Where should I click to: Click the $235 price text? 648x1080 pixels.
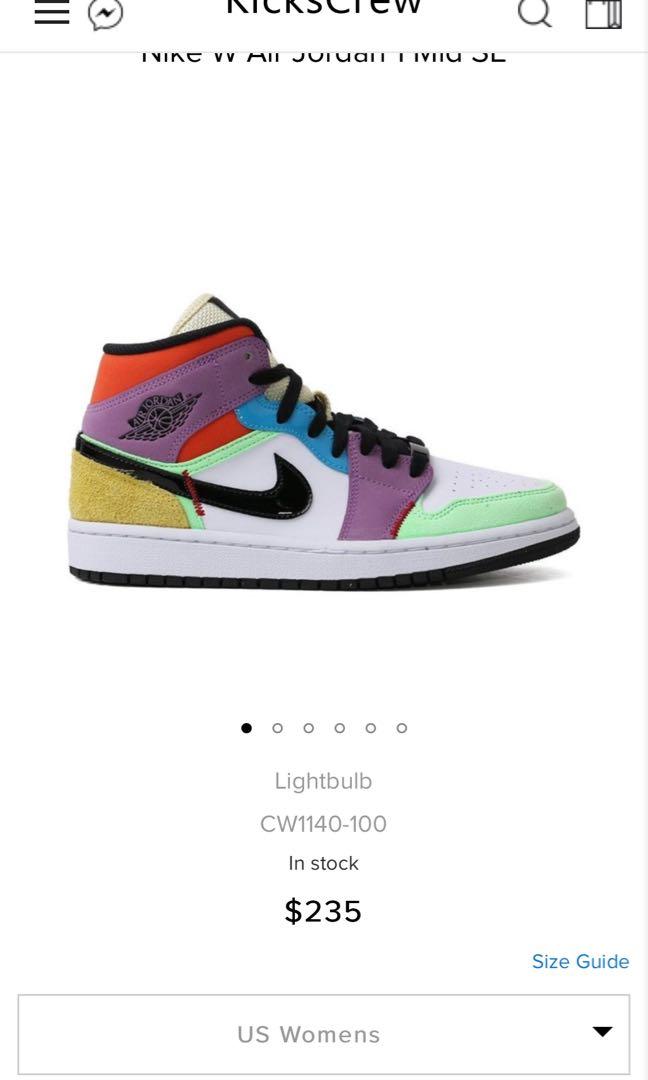click(324, 911)
